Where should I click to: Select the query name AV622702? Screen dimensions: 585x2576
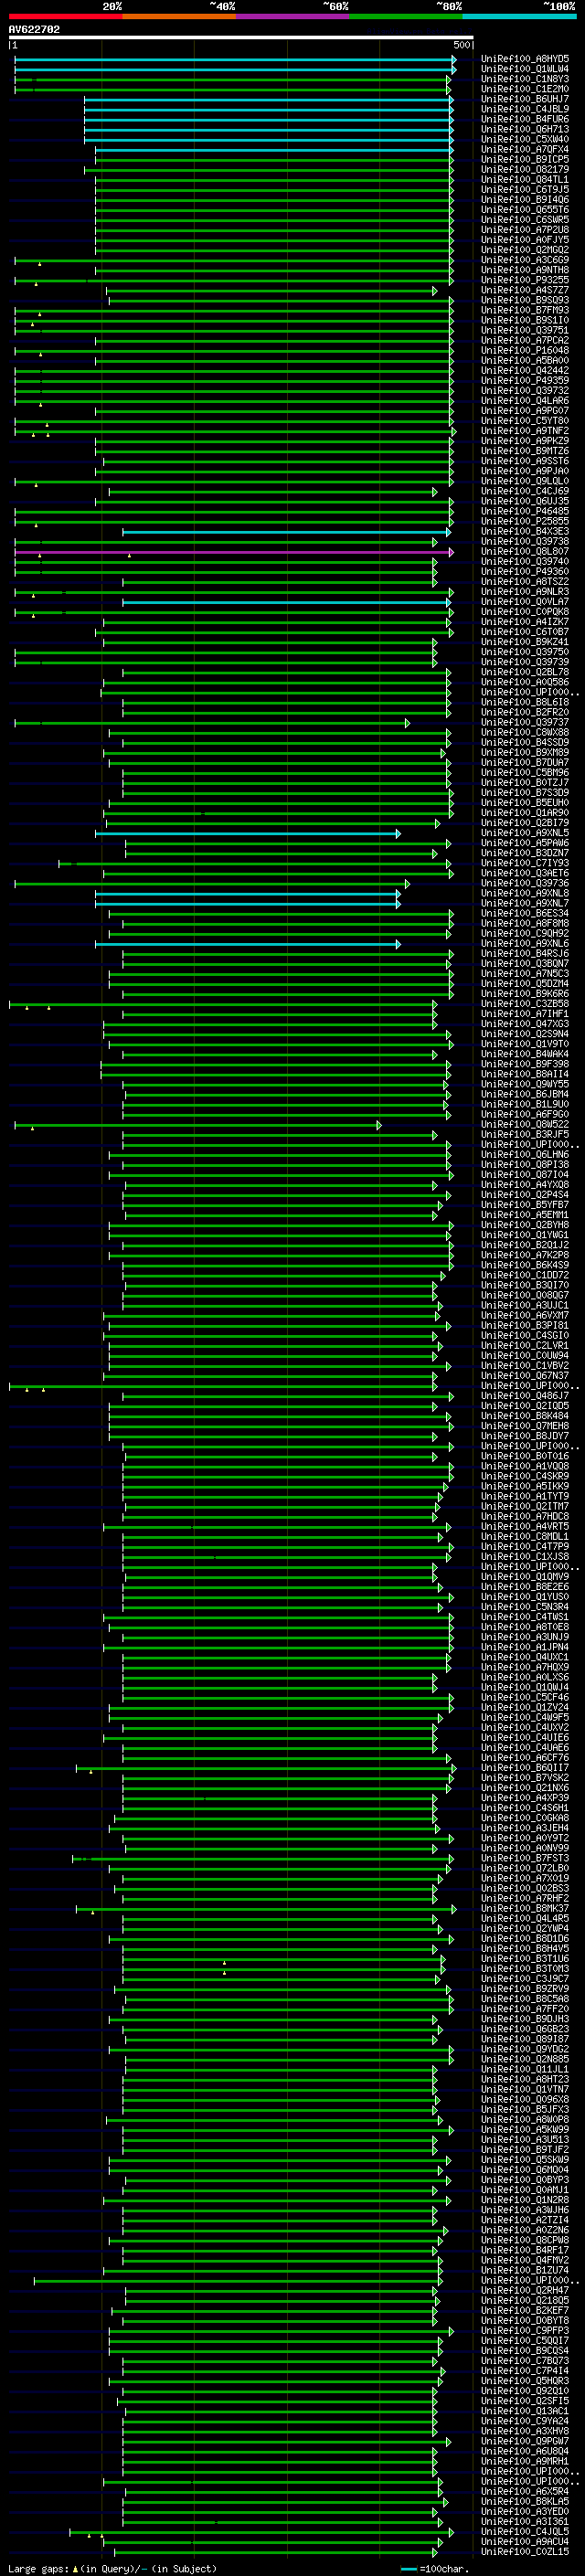[x=34, y=30]
